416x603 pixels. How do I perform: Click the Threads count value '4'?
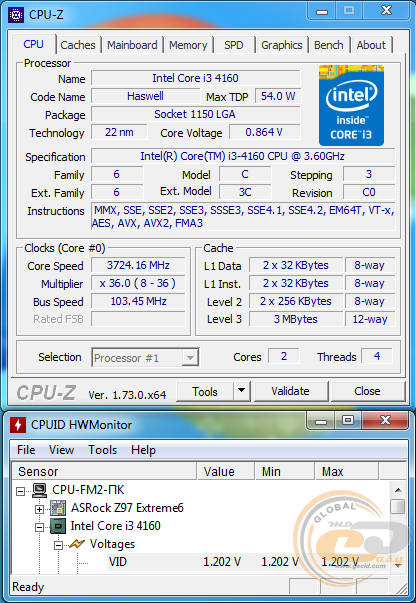377,356
